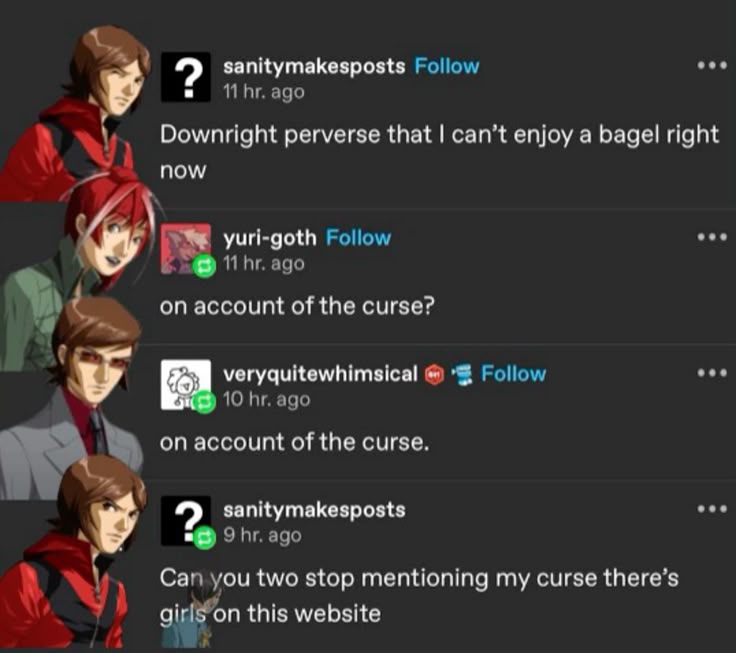Click sanitymakesposts username on 9 hr. ago post
Screen dimensions: 736x653
pos(314,510)
